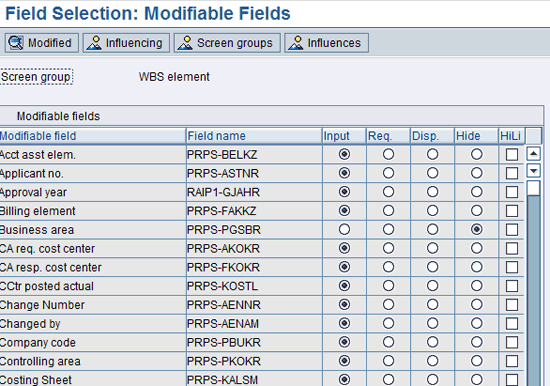Click the Influencing button icon
The image size is (550, 386).
94,43
